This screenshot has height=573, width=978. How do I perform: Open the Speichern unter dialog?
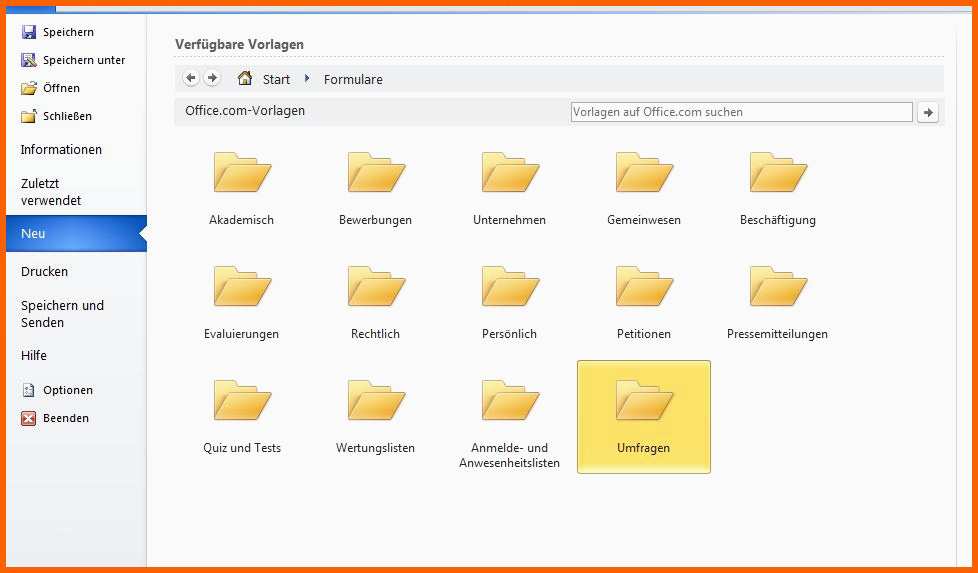[83, 60]
